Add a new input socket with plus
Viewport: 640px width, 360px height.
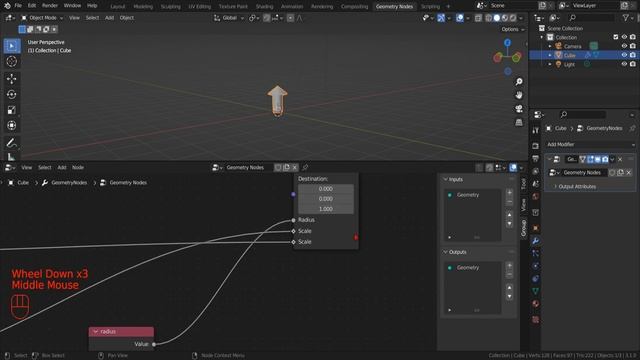click(509, 192)
